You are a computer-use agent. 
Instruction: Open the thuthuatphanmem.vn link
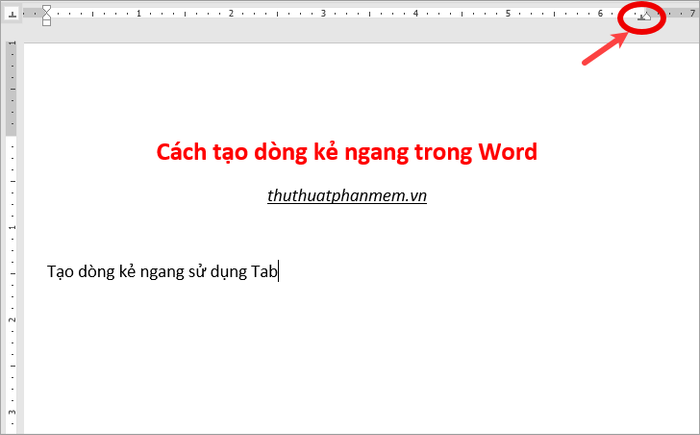tap(347, 196)
